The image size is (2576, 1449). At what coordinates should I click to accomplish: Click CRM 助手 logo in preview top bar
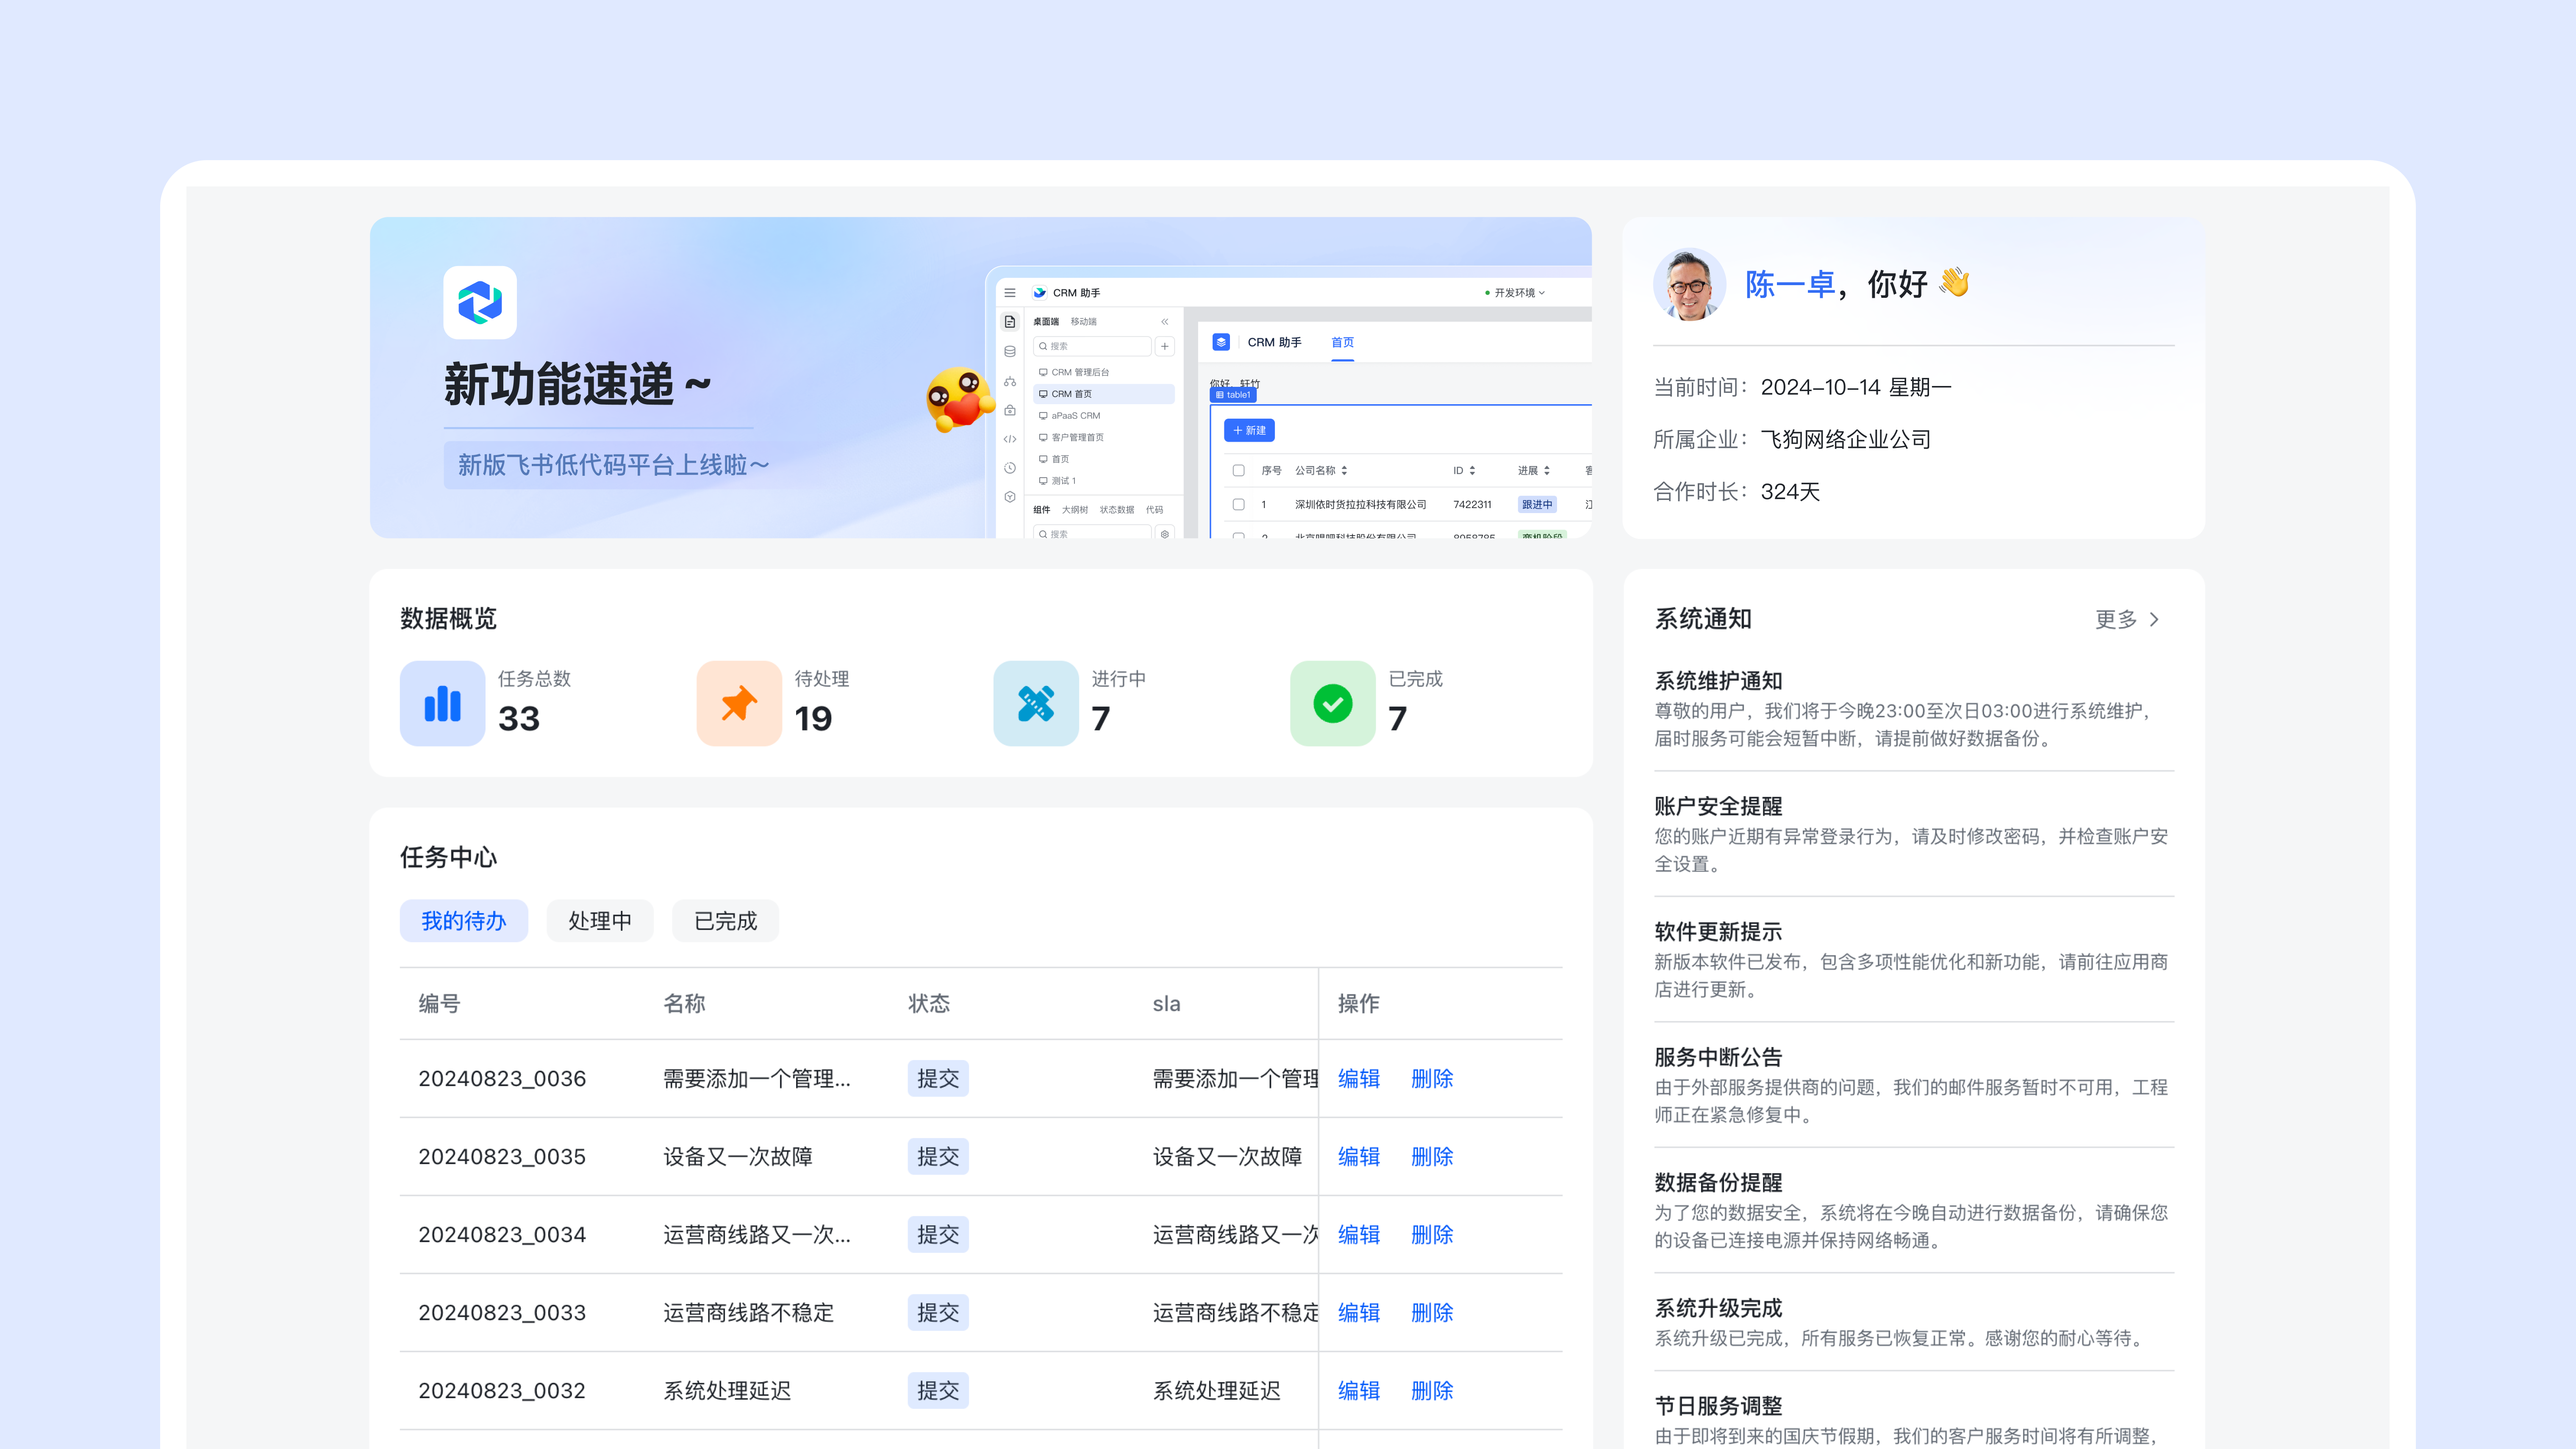pos(1040,293)
